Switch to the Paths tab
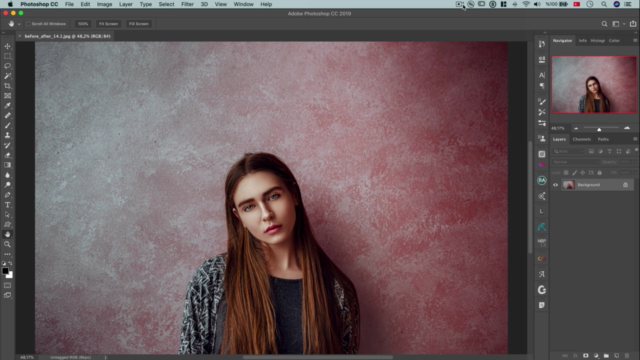Screen dimensions: 640x360 point(603,139)
